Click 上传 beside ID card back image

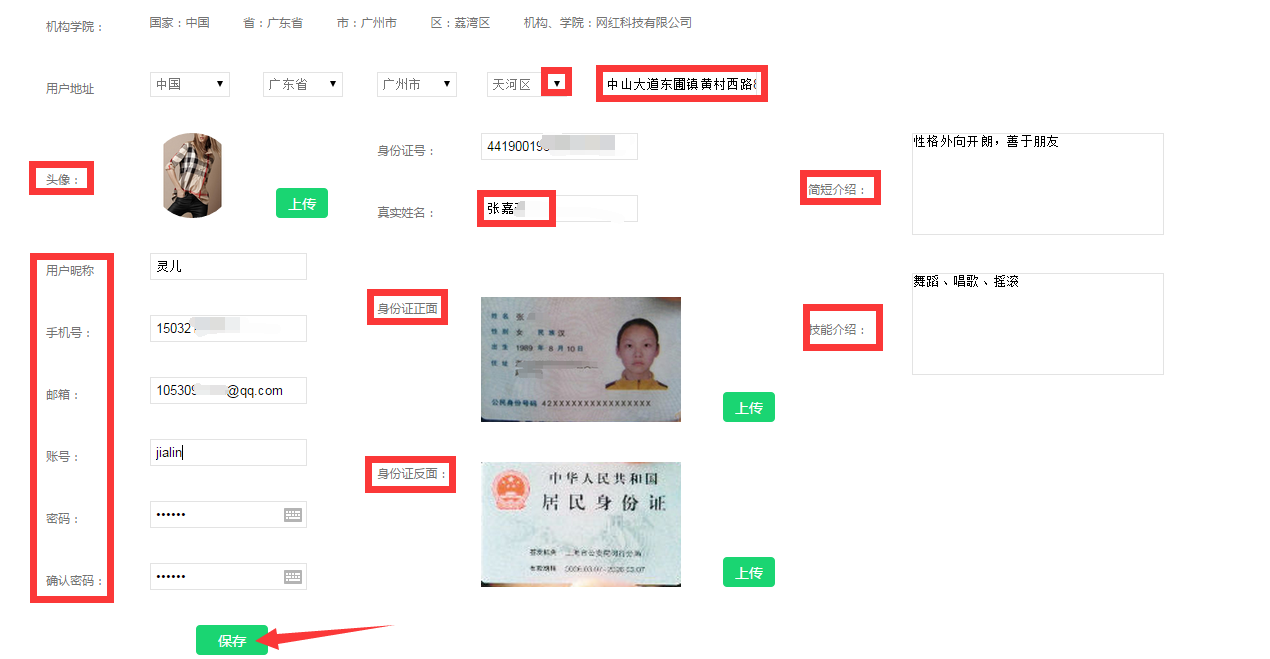click(749, 572)
